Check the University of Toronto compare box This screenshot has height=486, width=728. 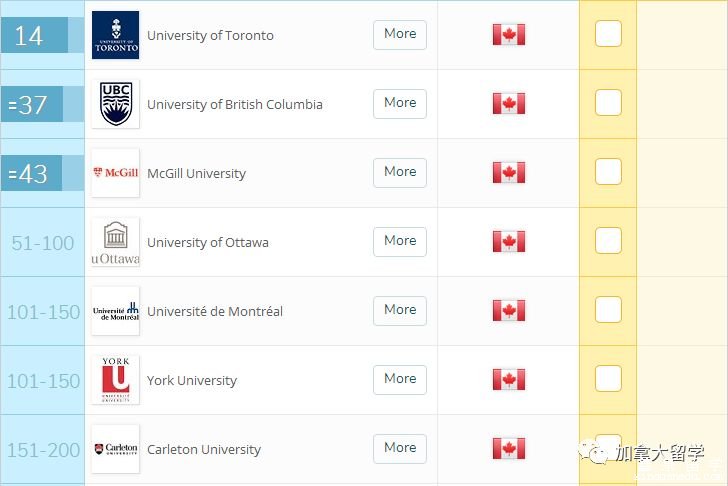click(x=608, y=33)
